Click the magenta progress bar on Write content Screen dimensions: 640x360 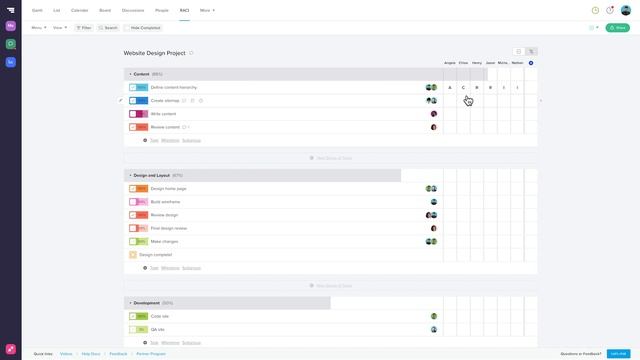(x=142, y=114)
